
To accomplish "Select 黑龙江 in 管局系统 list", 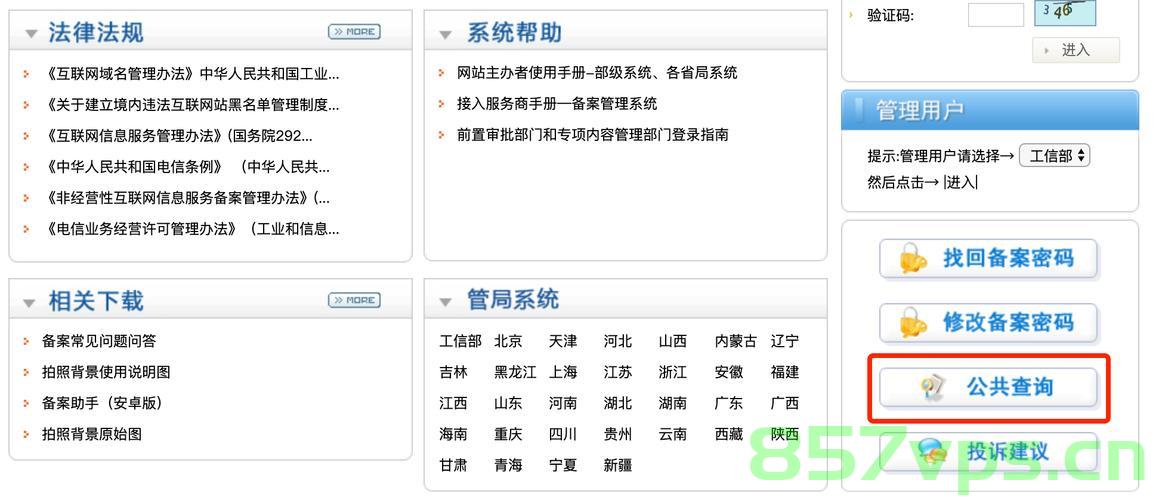I will (515, 373).
